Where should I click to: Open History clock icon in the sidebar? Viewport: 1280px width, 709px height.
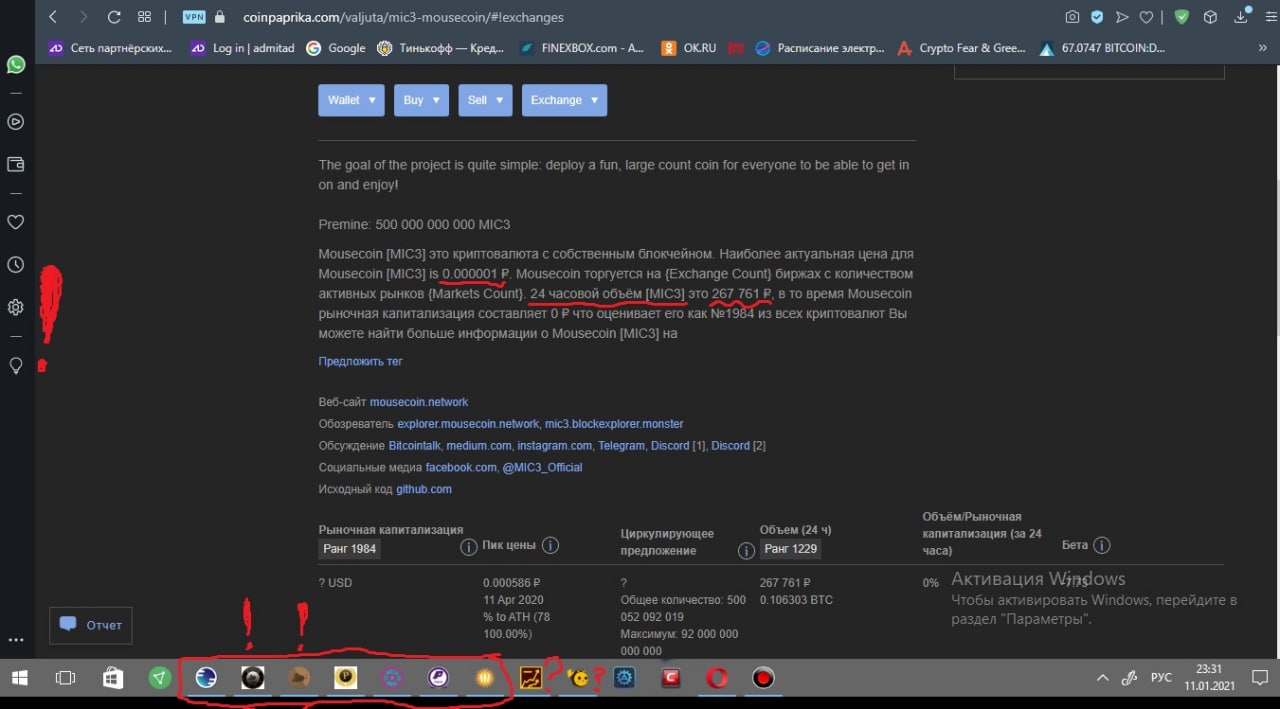click(16, 265)
